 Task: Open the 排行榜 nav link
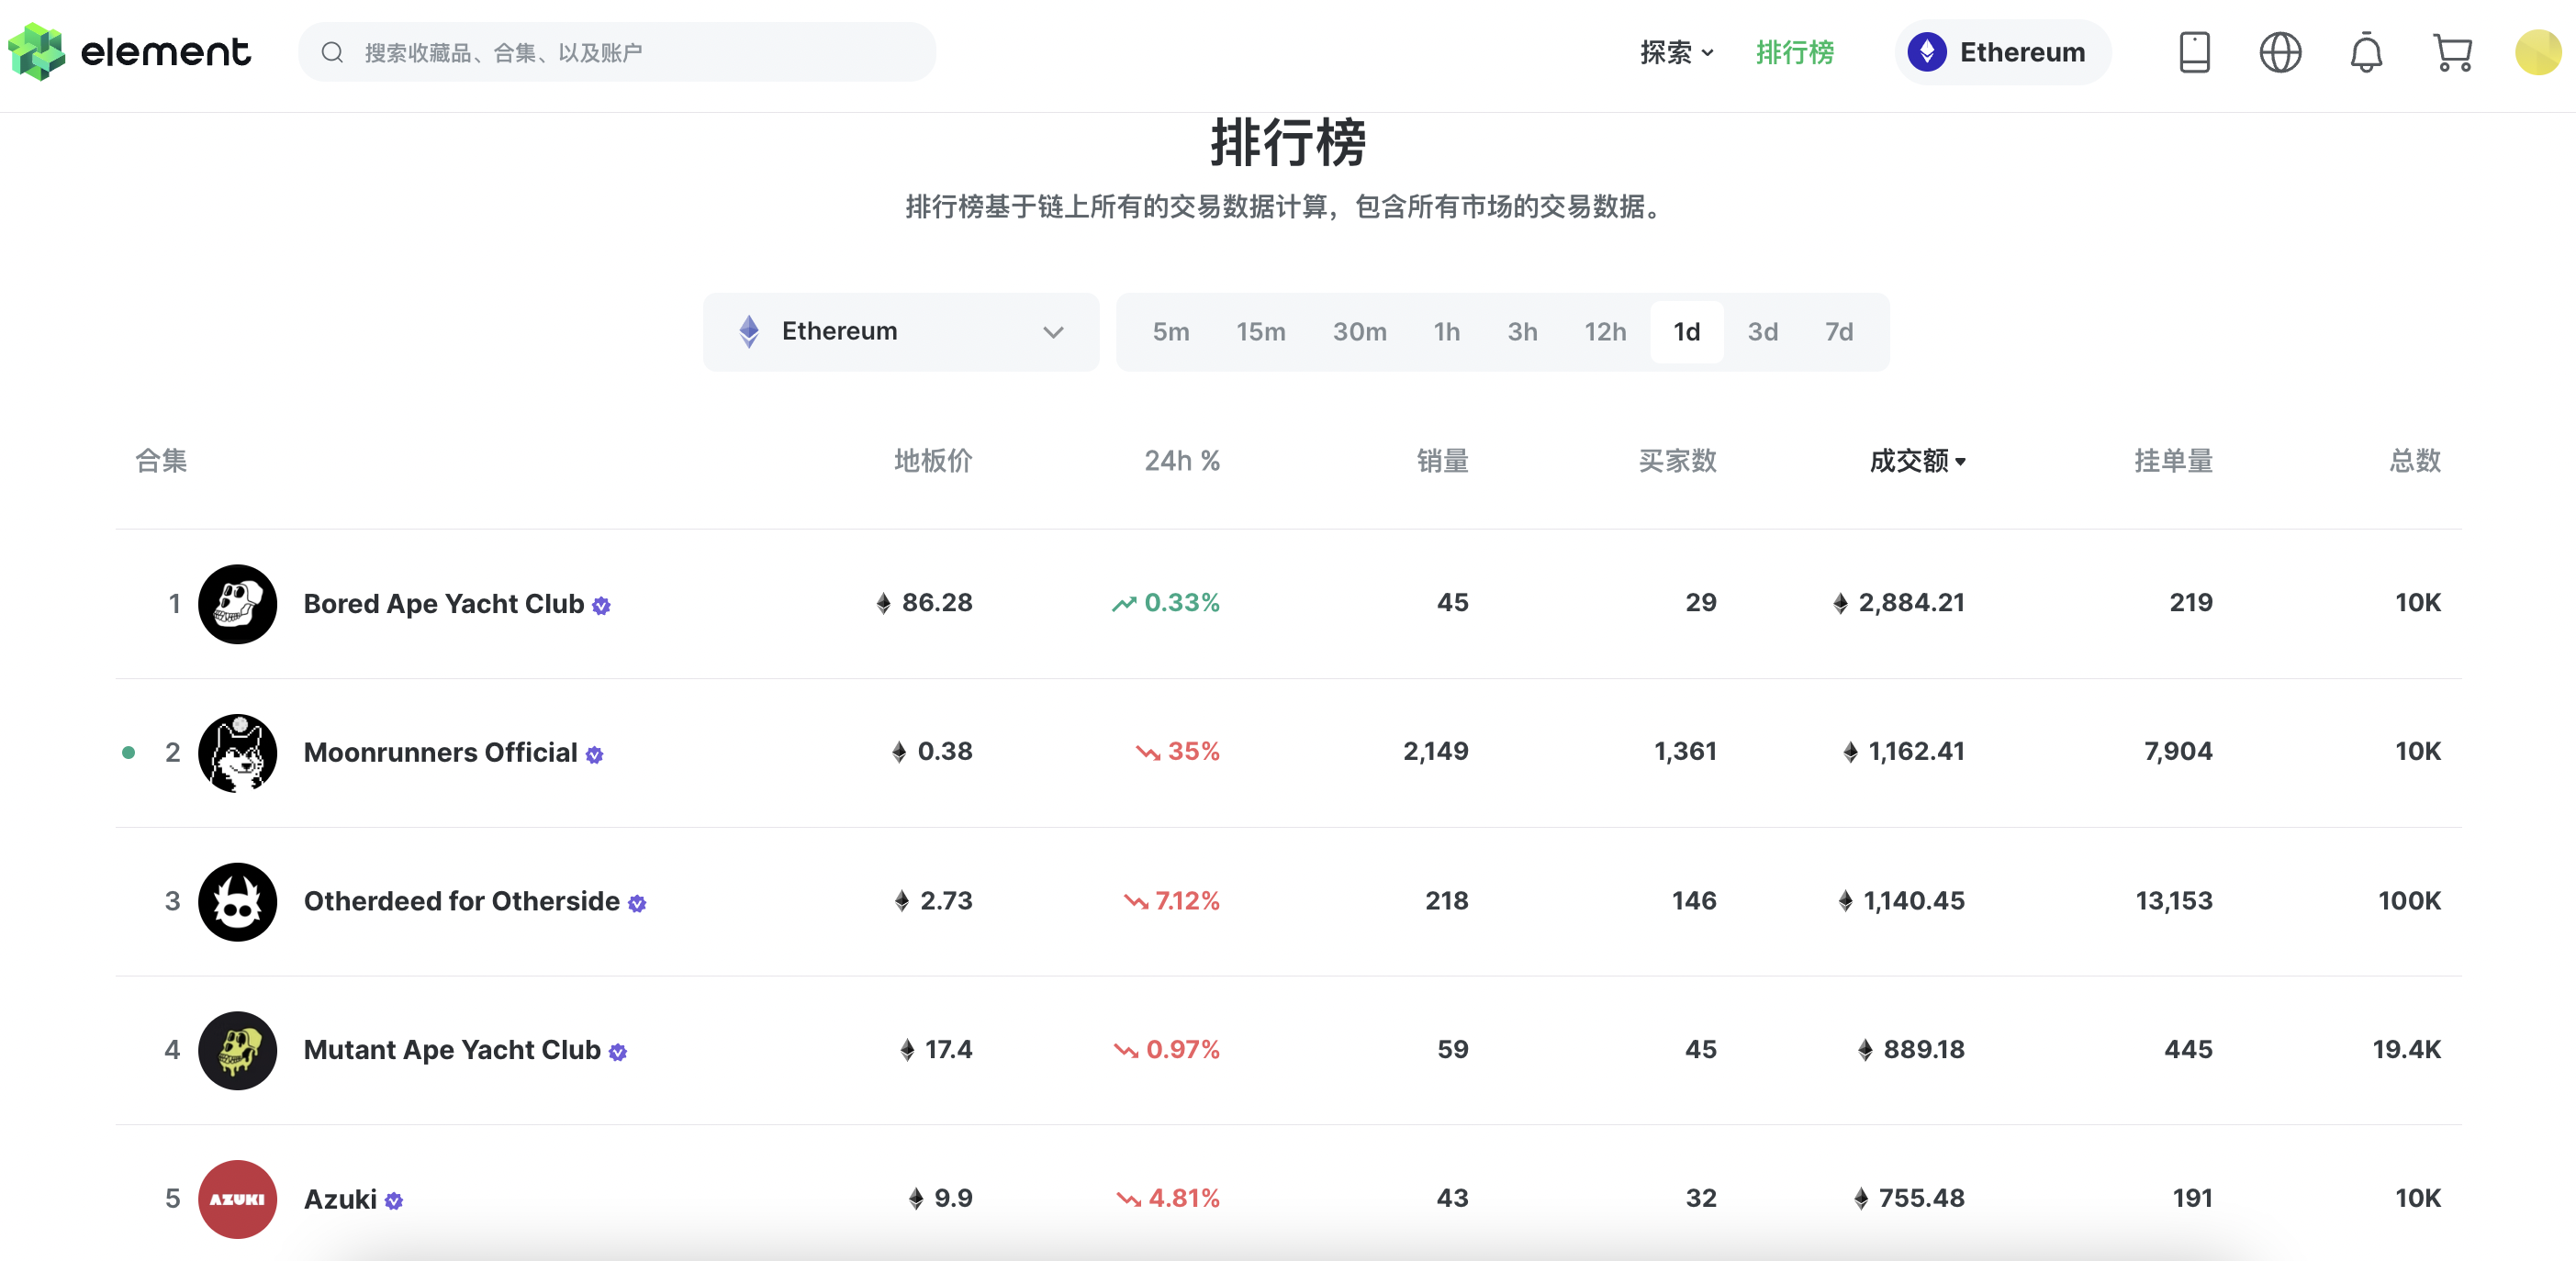1795,52
